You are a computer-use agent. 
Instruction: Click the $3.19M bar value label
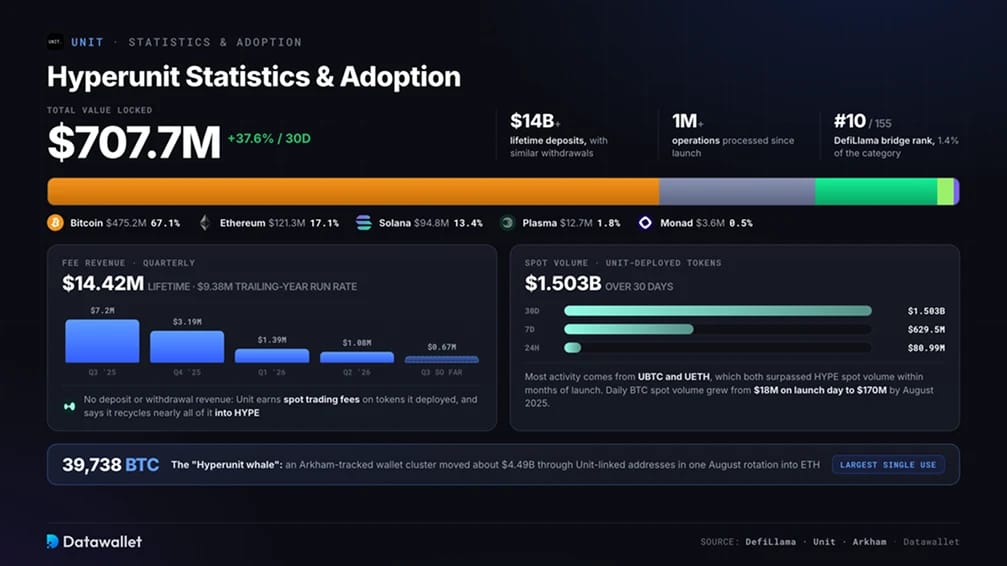coord(187,322)
